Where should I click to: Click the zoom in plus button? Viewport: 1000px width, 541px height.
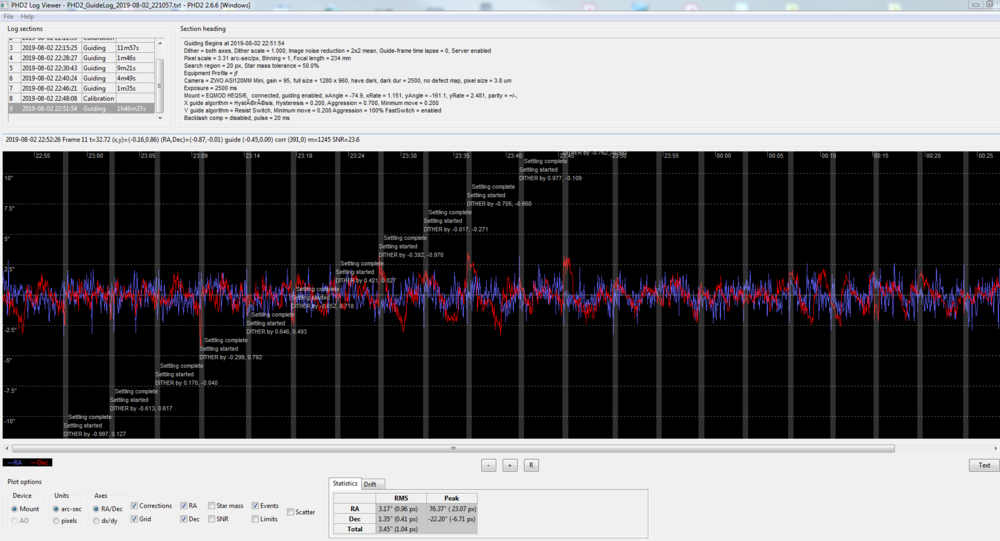(510, 465)
